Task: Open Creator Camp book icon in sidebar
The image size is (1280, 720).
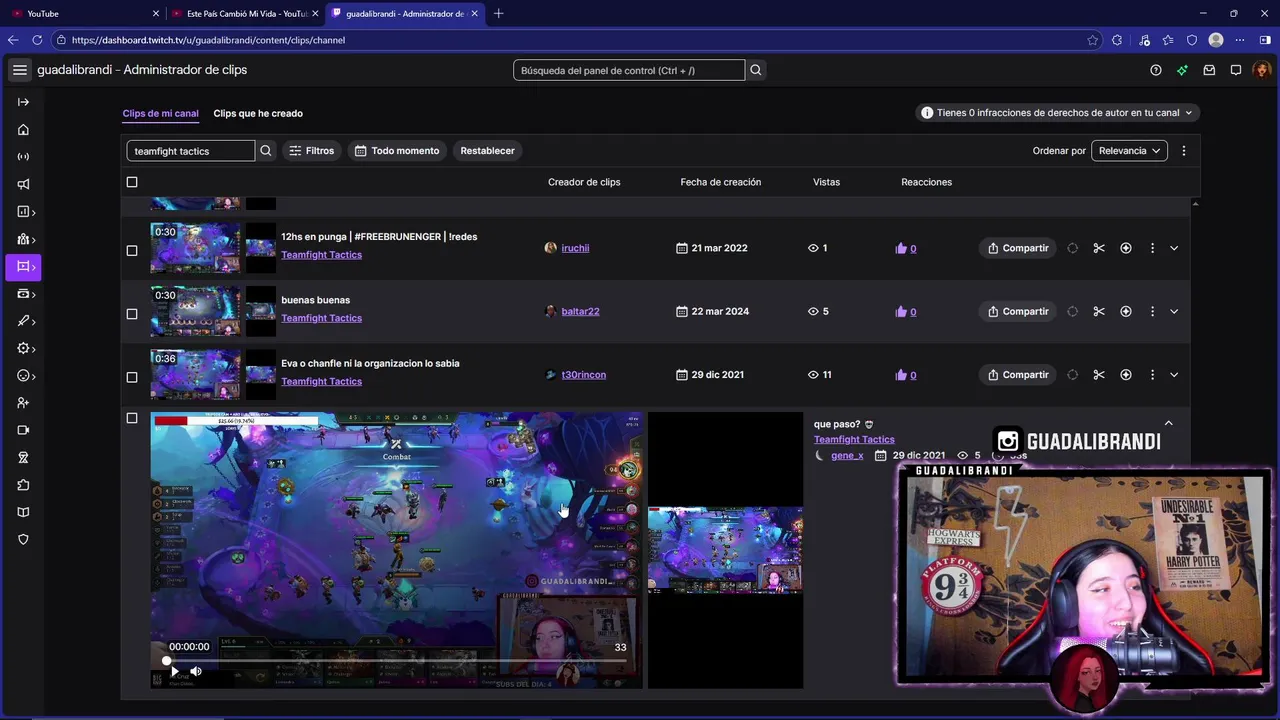Action: coord(23,512)
